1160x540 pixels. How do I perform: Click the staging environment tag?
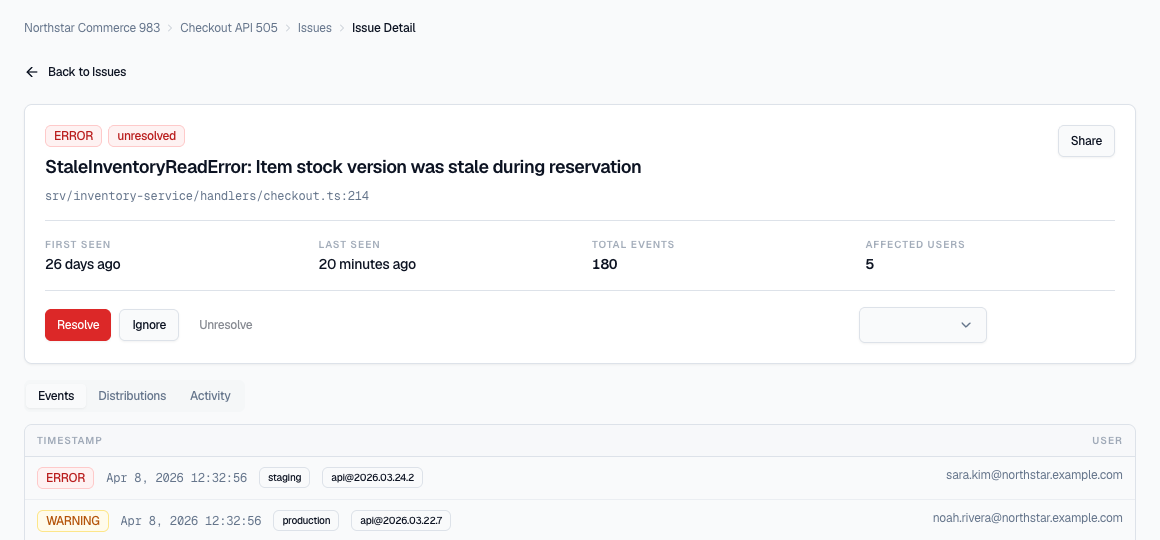[x=285, y=478]
